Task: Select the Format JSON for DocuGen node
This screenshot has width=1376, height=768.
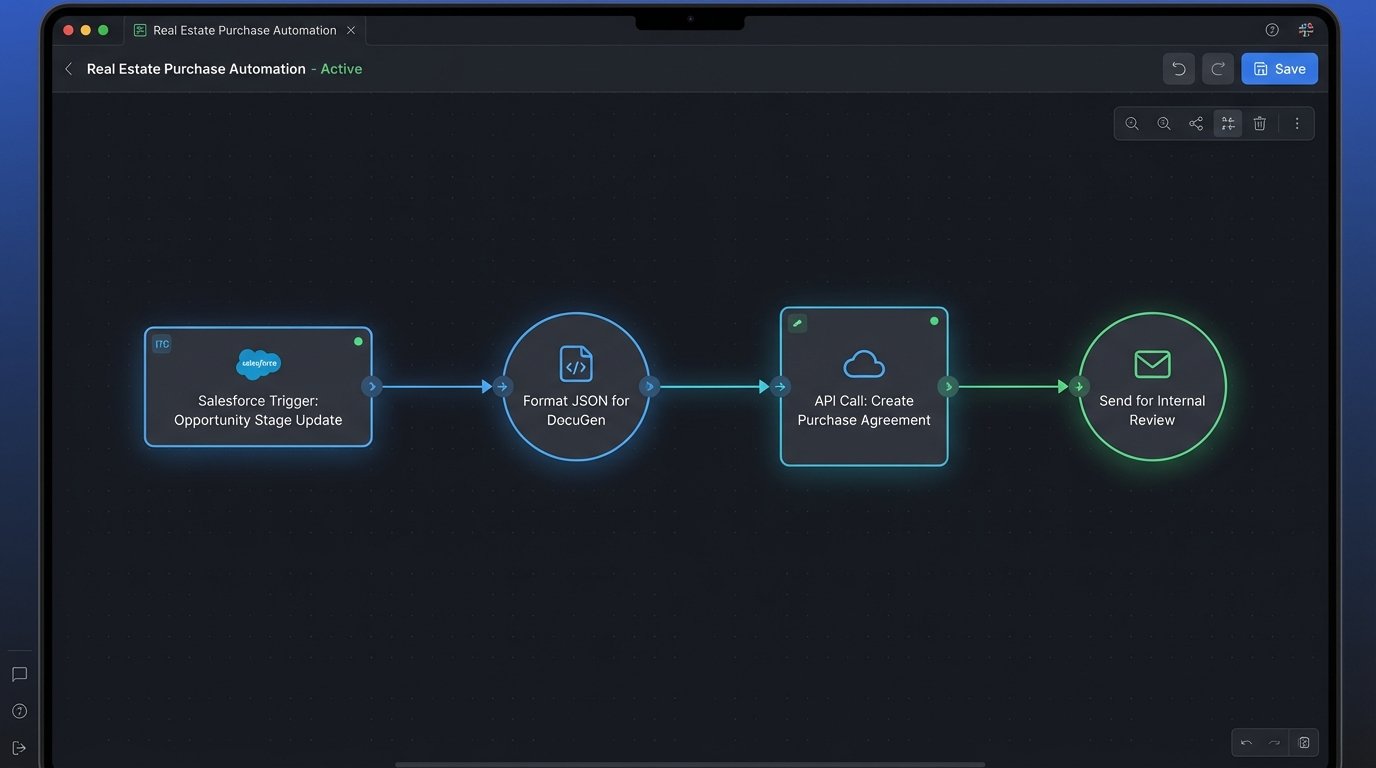Action: [x=576, y=386]
